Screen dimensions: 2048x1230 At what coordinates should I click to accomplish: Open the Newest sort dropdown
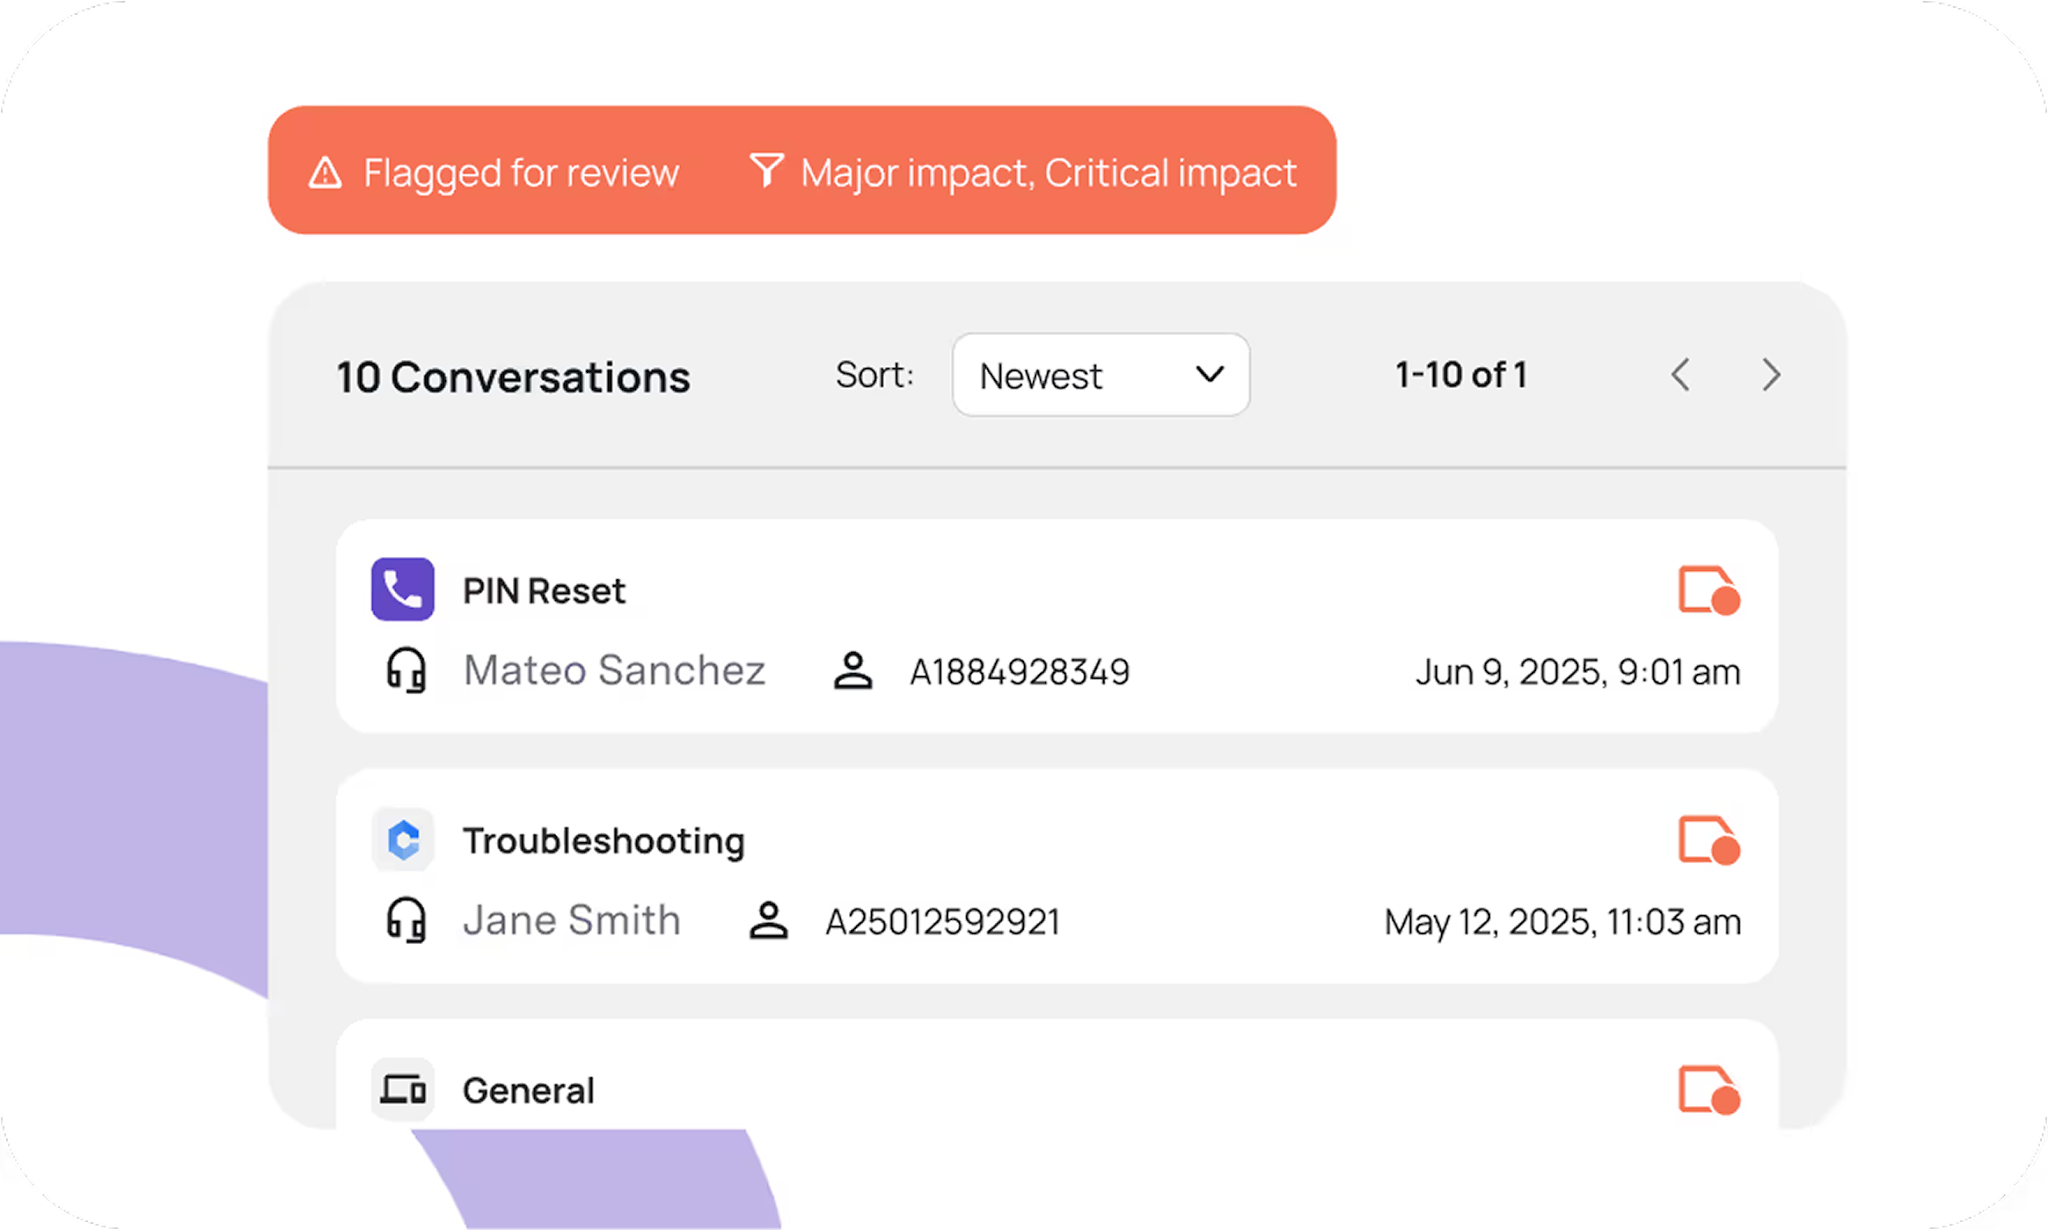1100,375
